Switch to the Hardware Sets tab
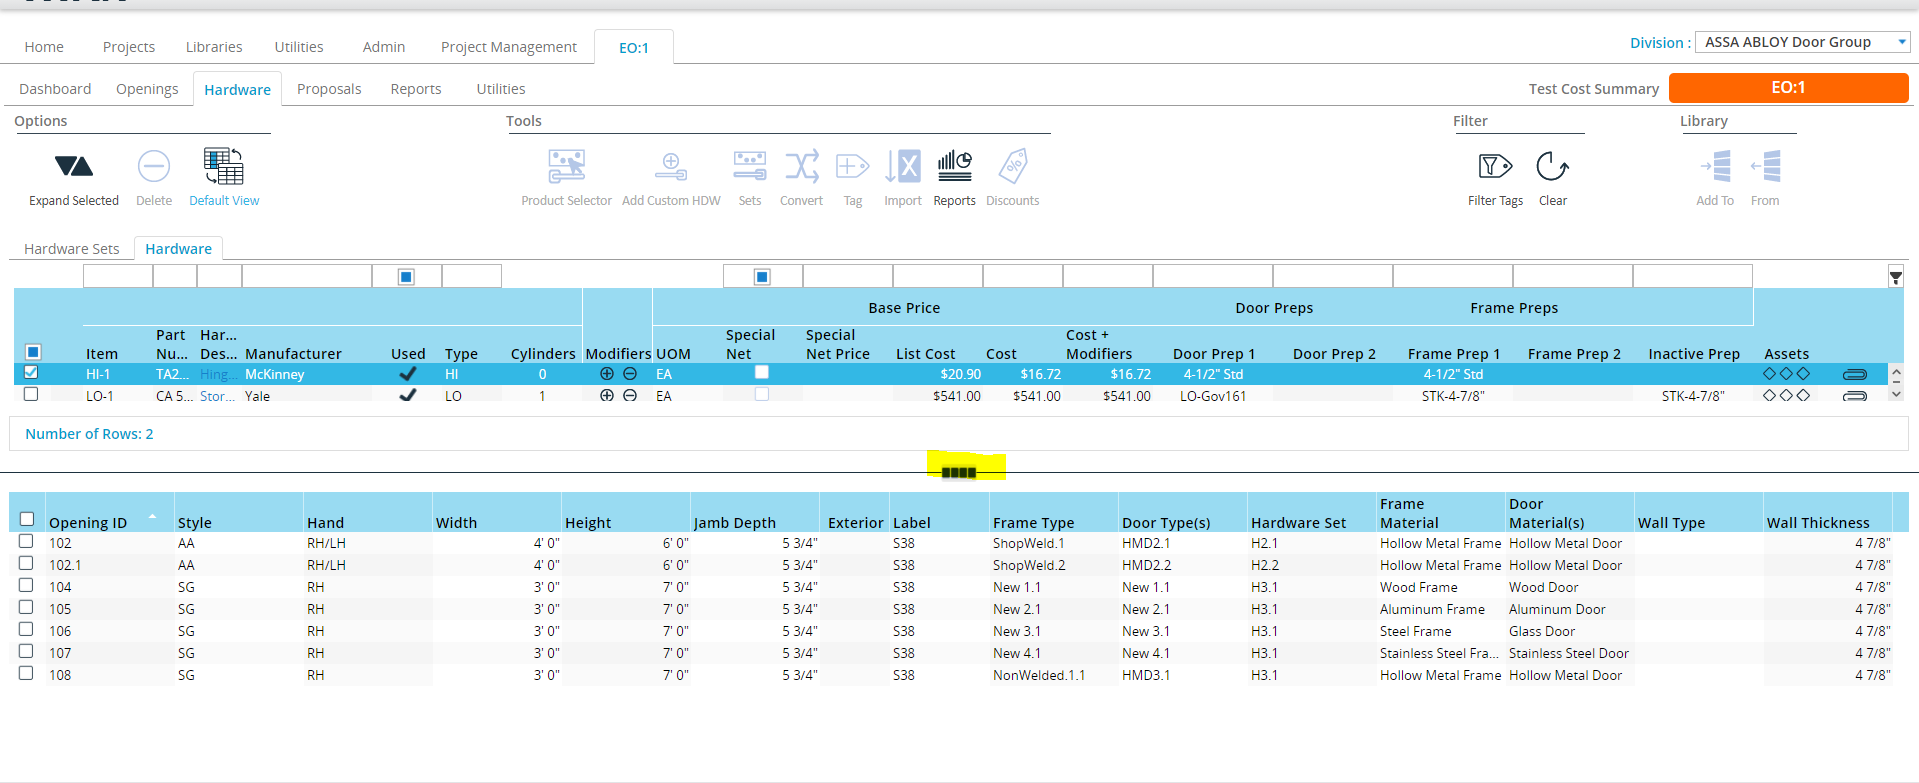Viewport: 1919px width, 783px height. point(72,249)
